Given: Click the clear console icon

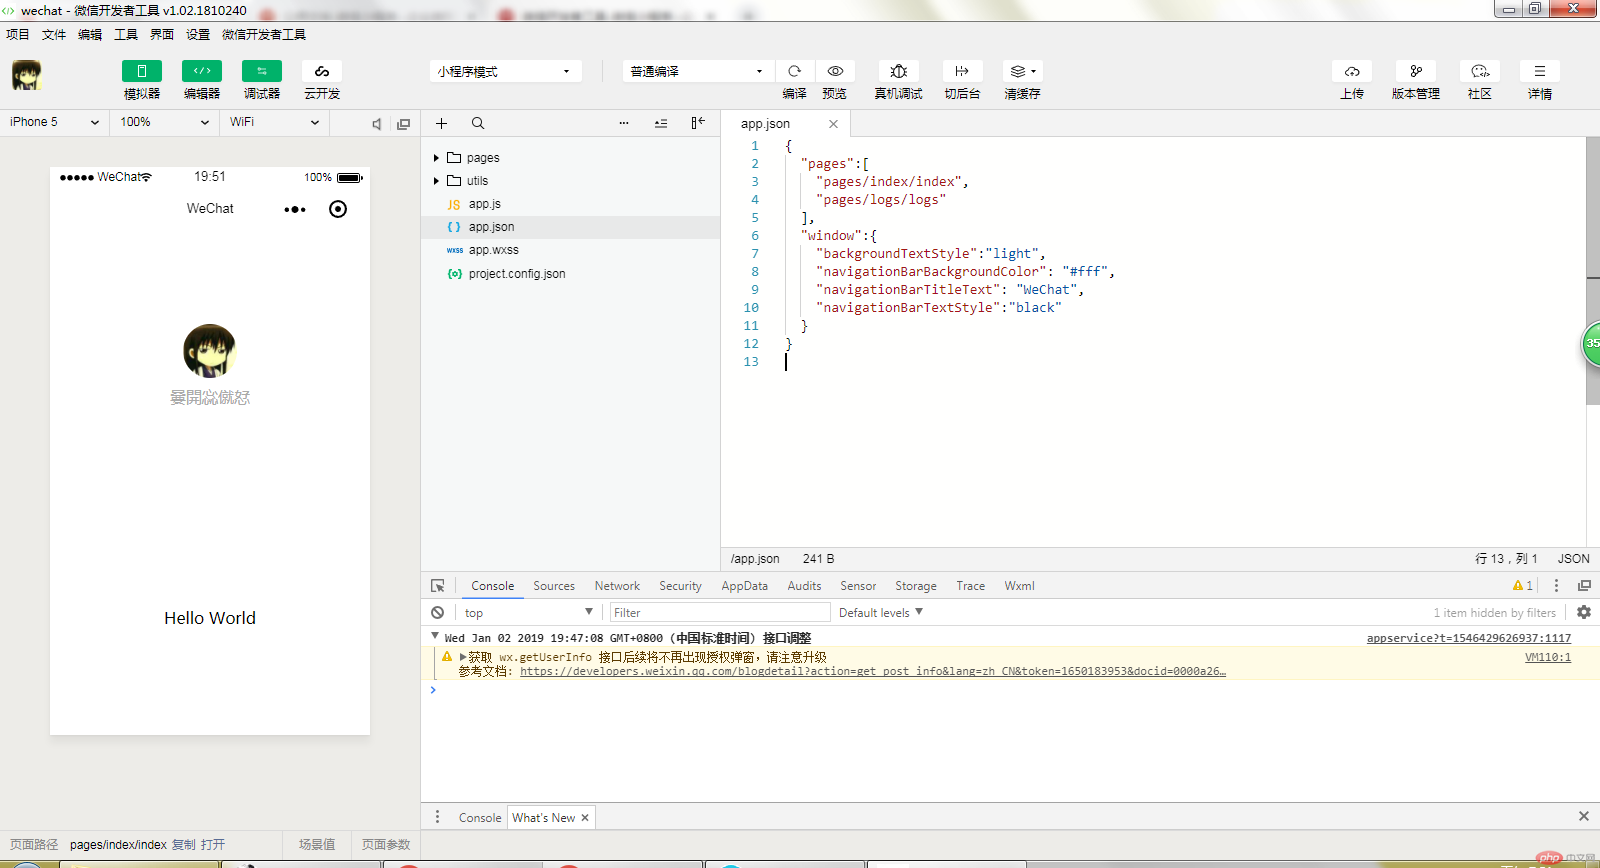Looking at the screenshot, I should click(x=438, y=612).
